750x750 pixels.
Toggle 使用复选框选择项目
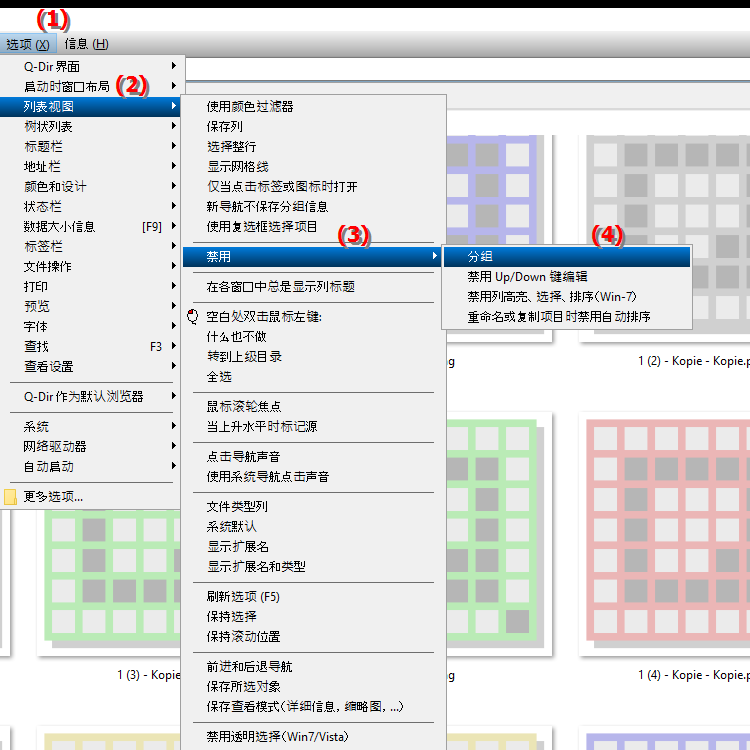pyautogui.click(x=313, y=226)
